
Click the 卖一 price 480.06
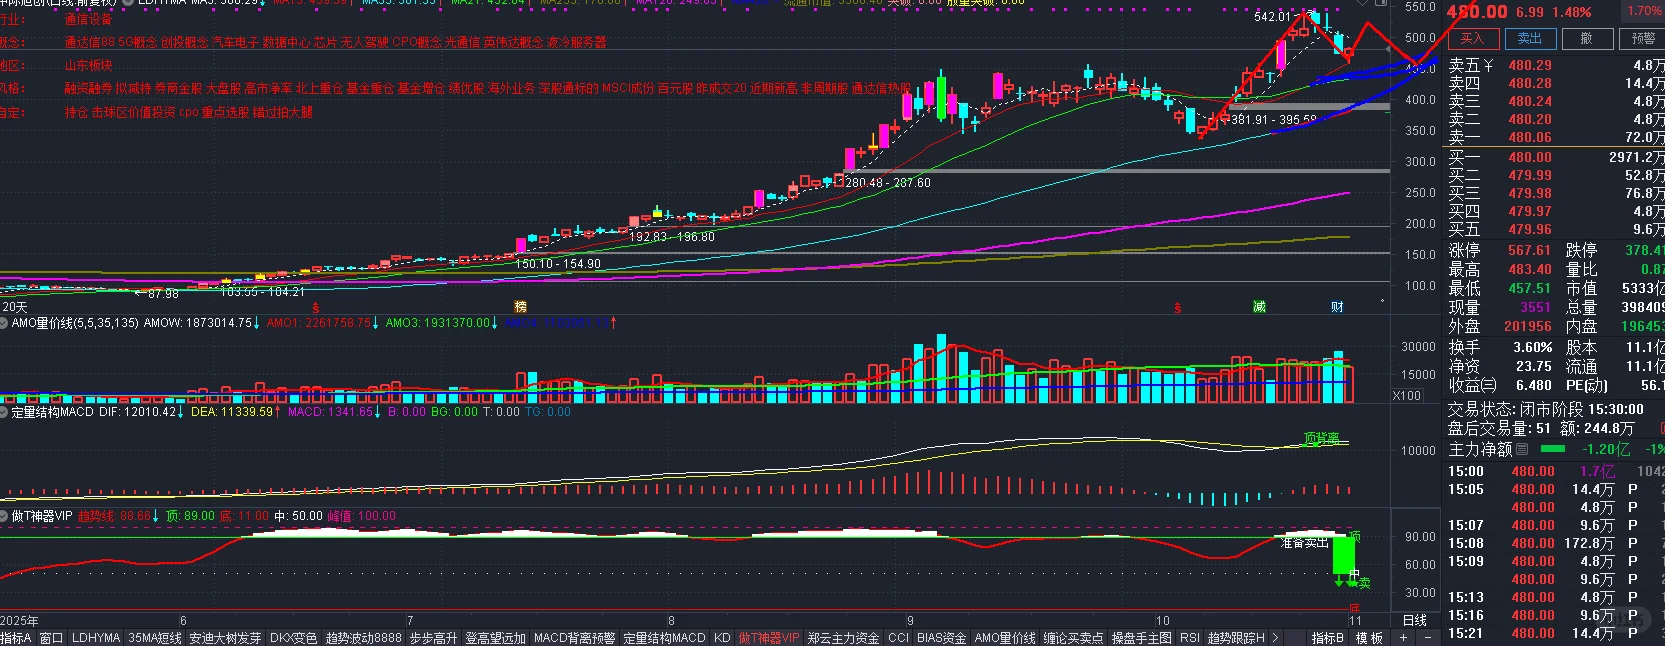tap(1530, 137)
